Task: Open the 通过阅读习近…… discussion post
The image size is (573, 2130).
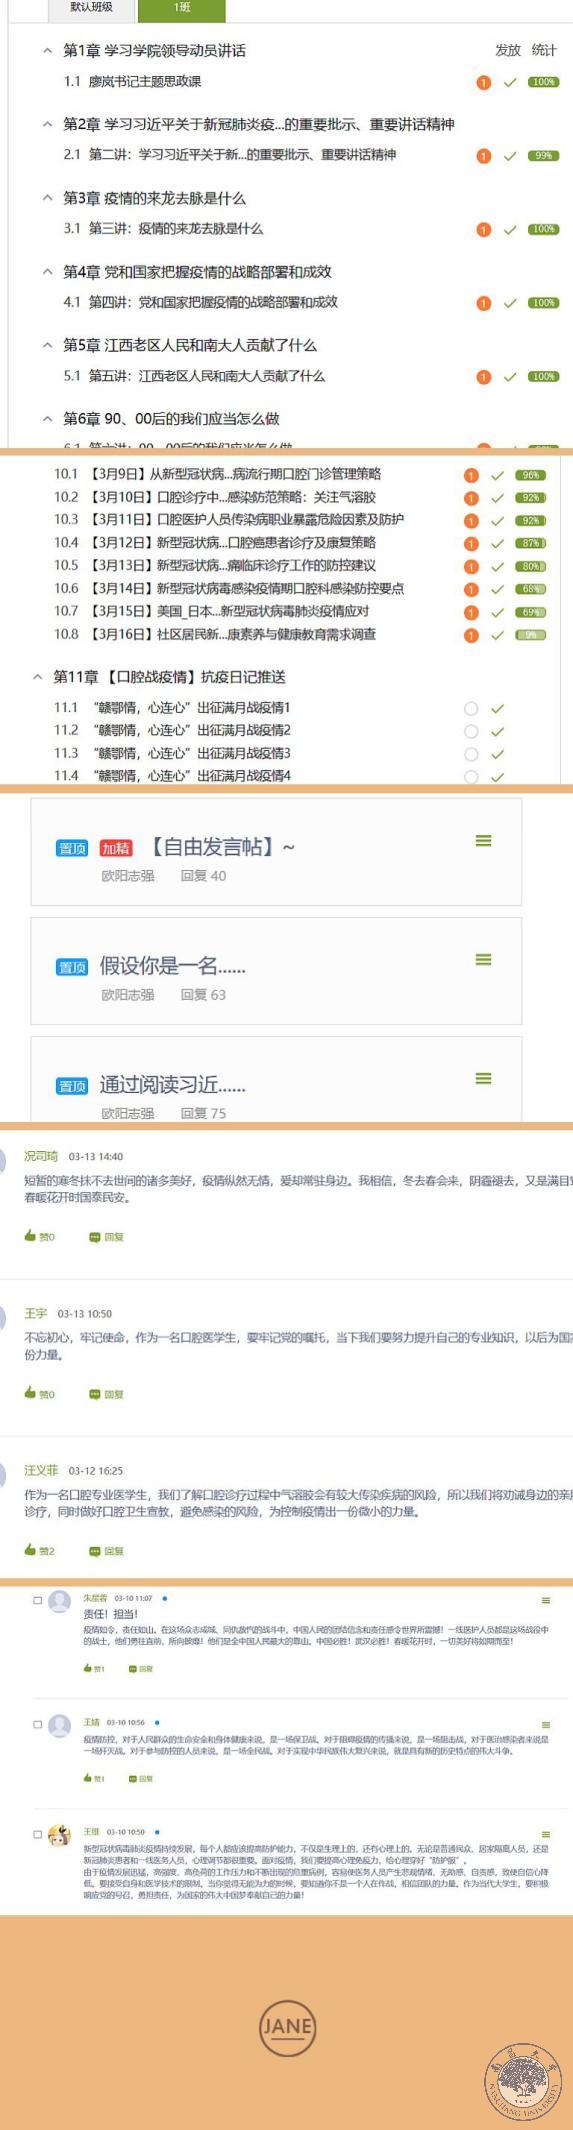Action: [172, 1085]
